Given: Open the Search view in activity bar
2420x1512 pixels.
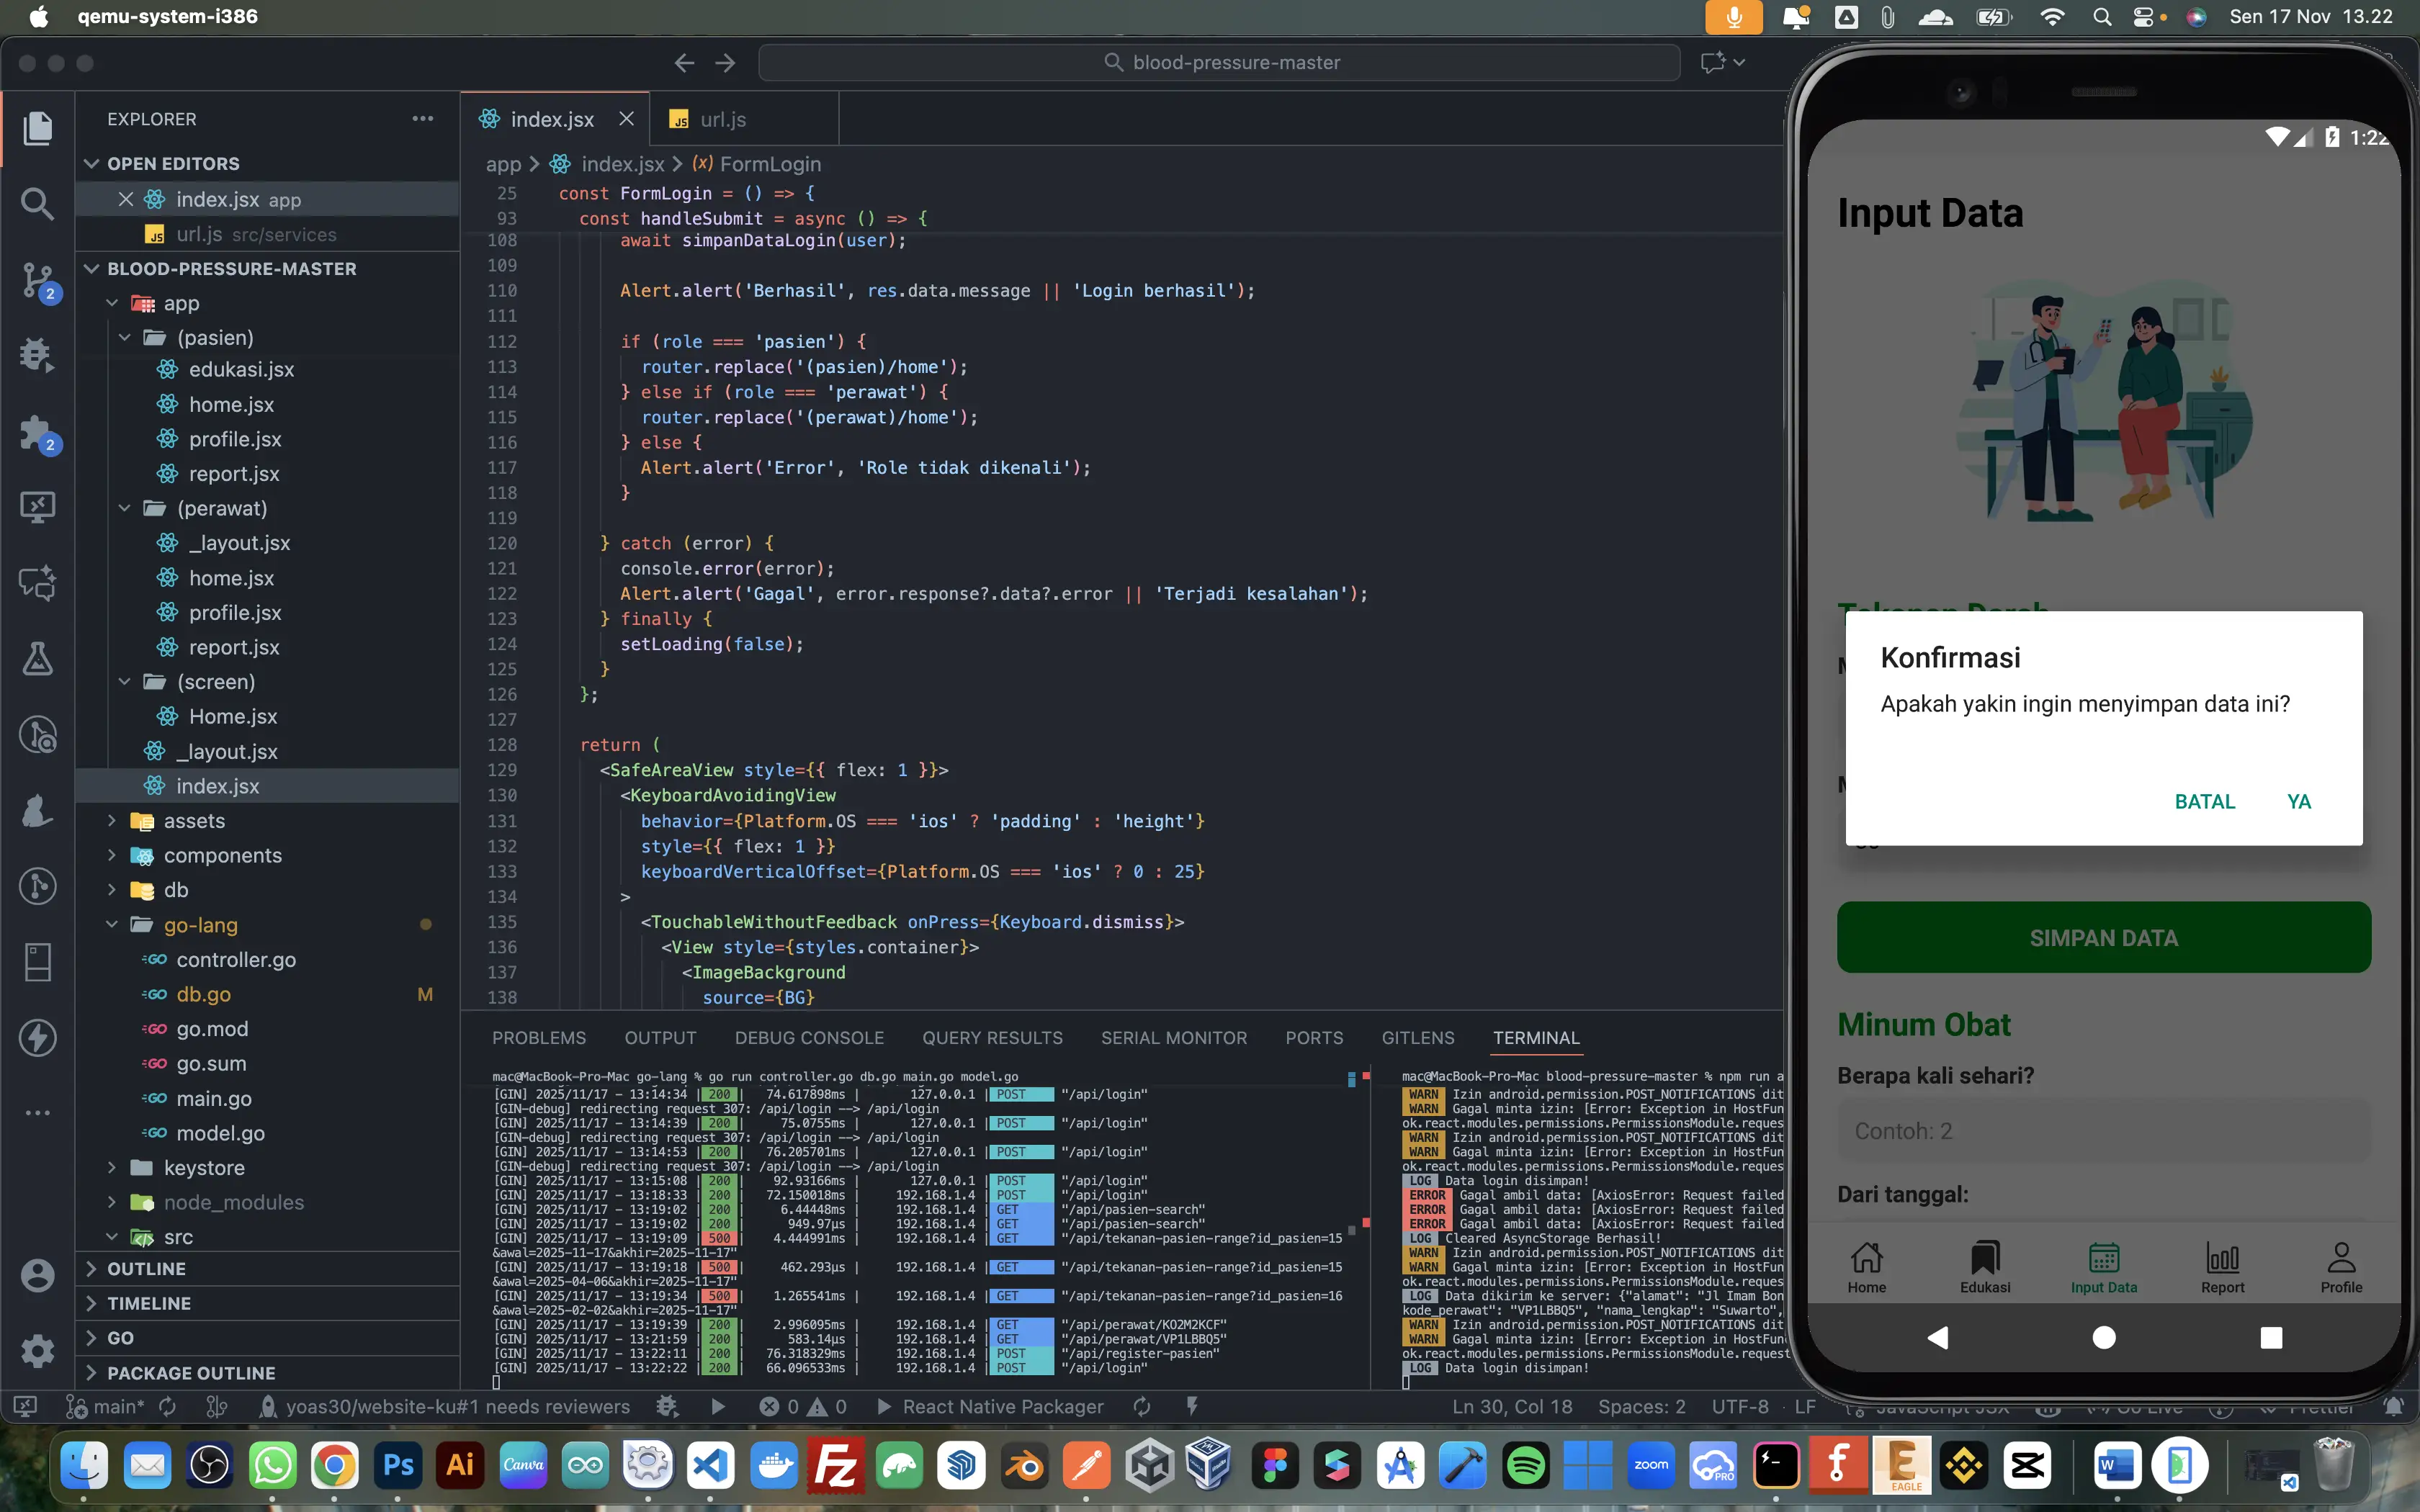Looking at the screenshot, I should 37,204.
